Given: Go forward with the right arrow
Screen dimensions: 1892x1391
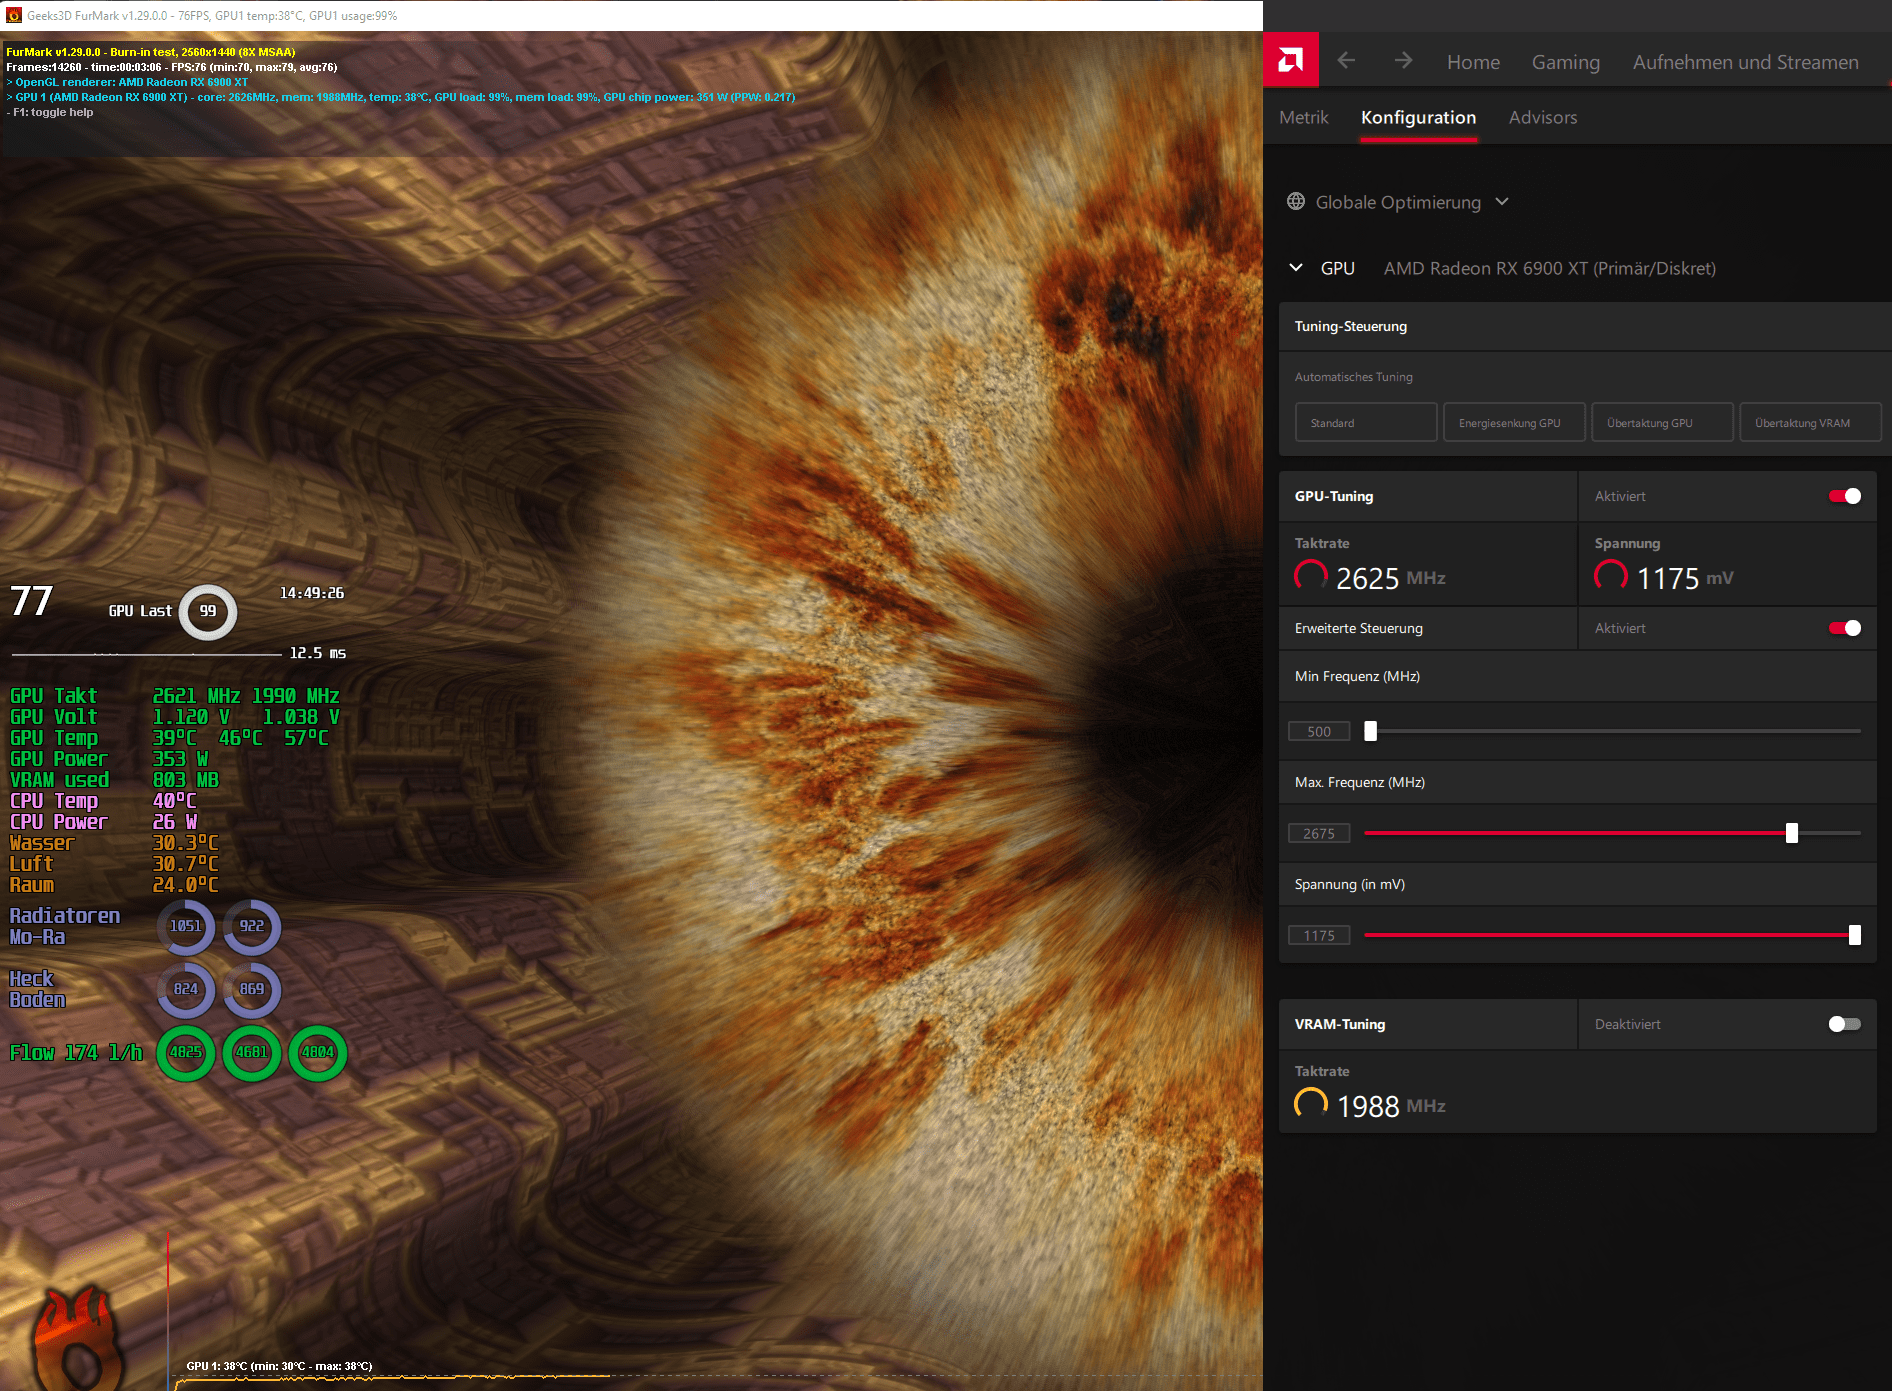Looking at the screenshot, I should point(1403,61).
